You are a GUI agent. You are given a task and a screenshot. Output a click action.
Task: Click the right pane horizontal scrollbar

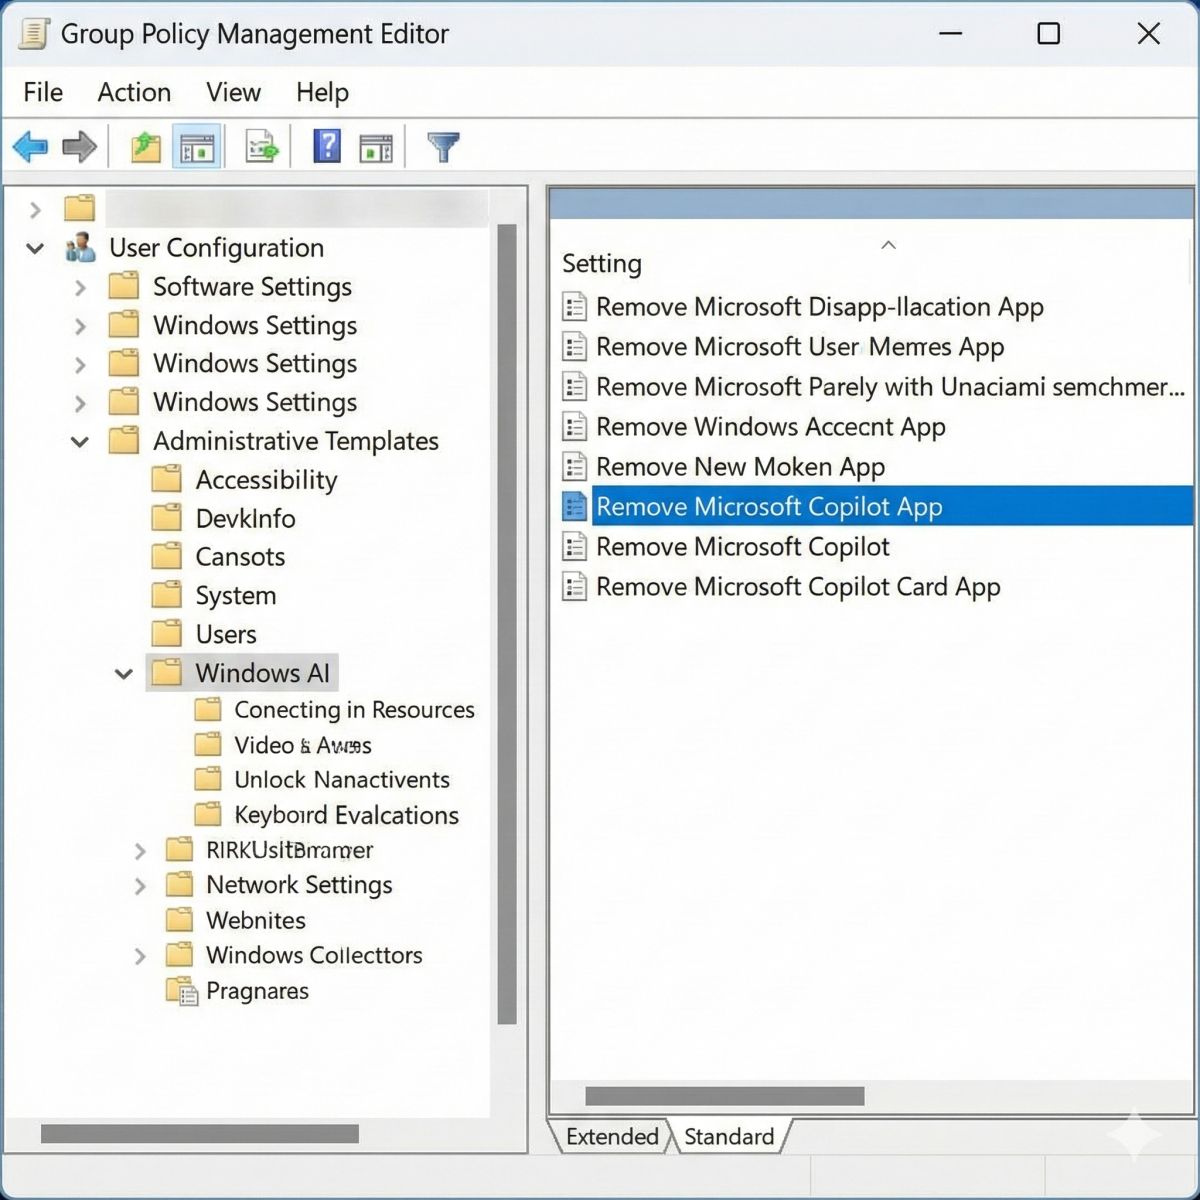[x=724, y=1096]
